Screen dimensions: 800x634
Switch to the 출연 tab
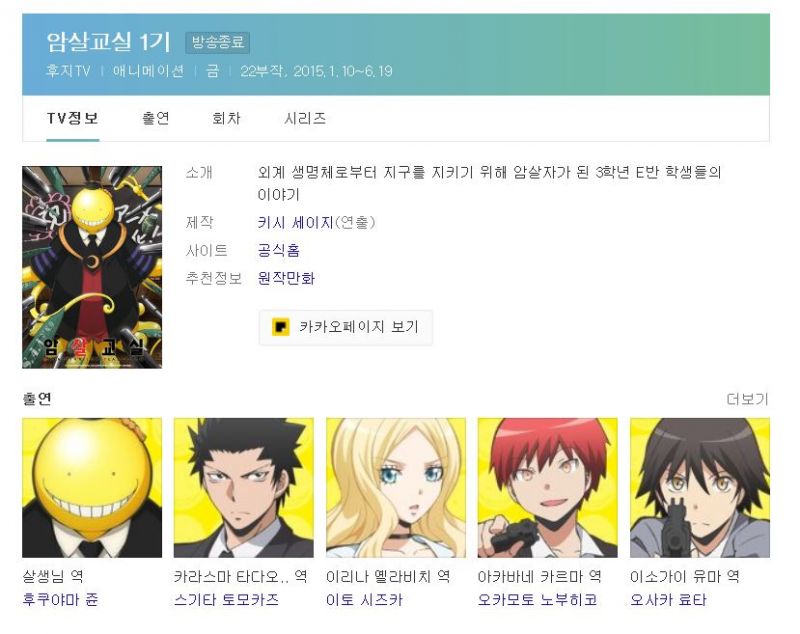(x=156, y=118)
